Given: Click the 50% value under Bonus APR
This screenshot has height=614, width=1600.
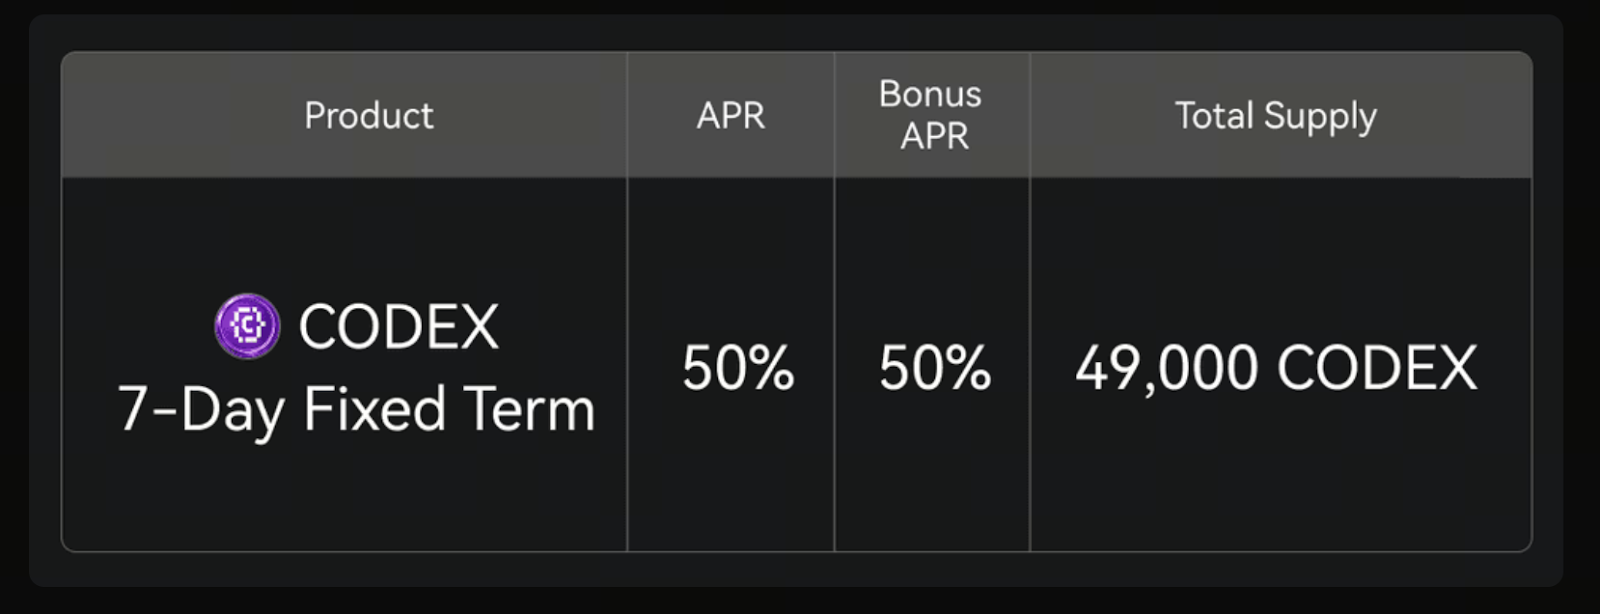Looking at the screenshot, I should click(935, 368).
